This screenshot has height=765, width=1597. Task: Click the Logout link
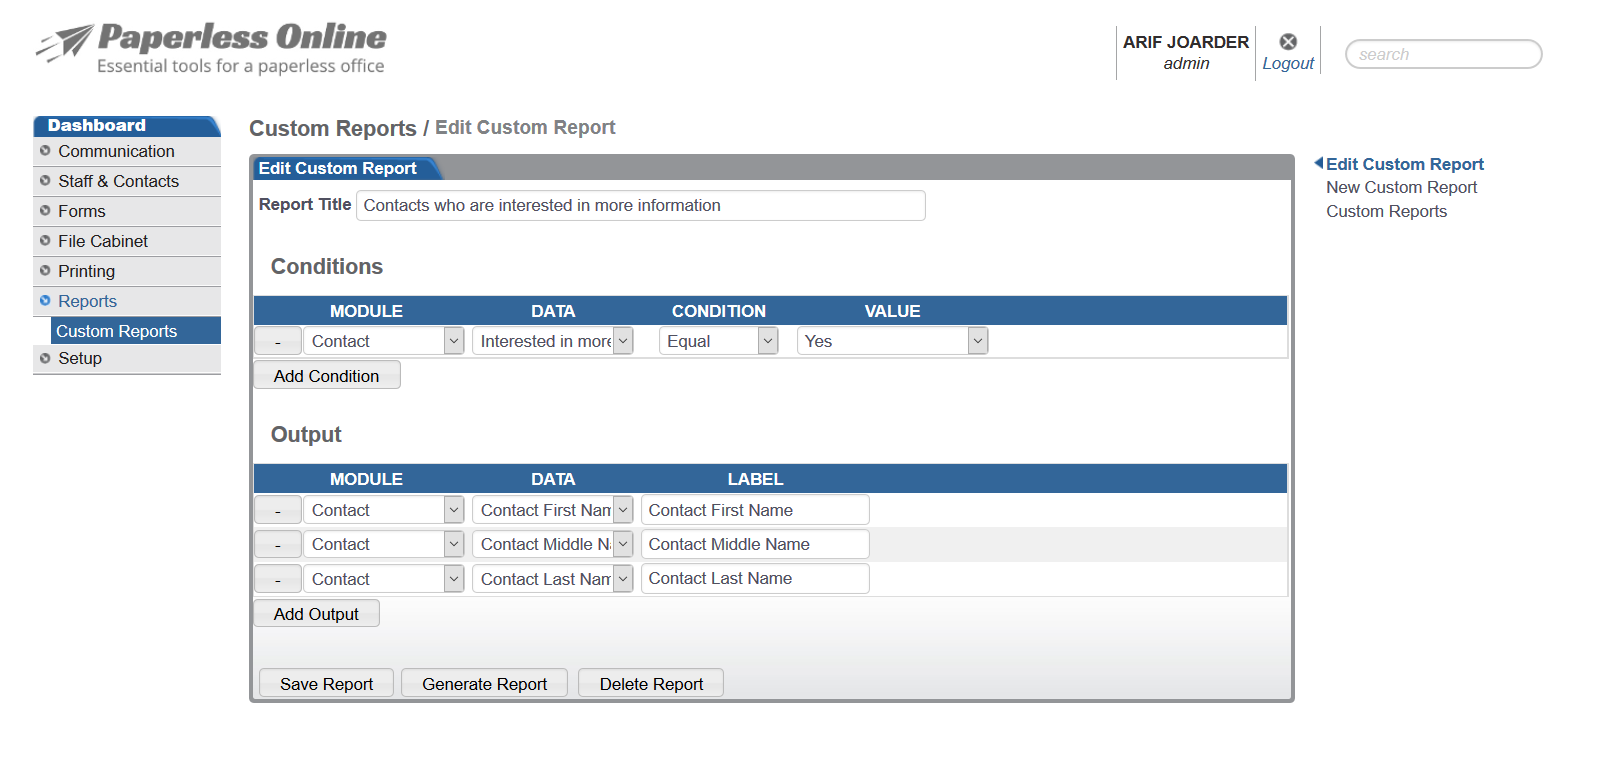1288,63
